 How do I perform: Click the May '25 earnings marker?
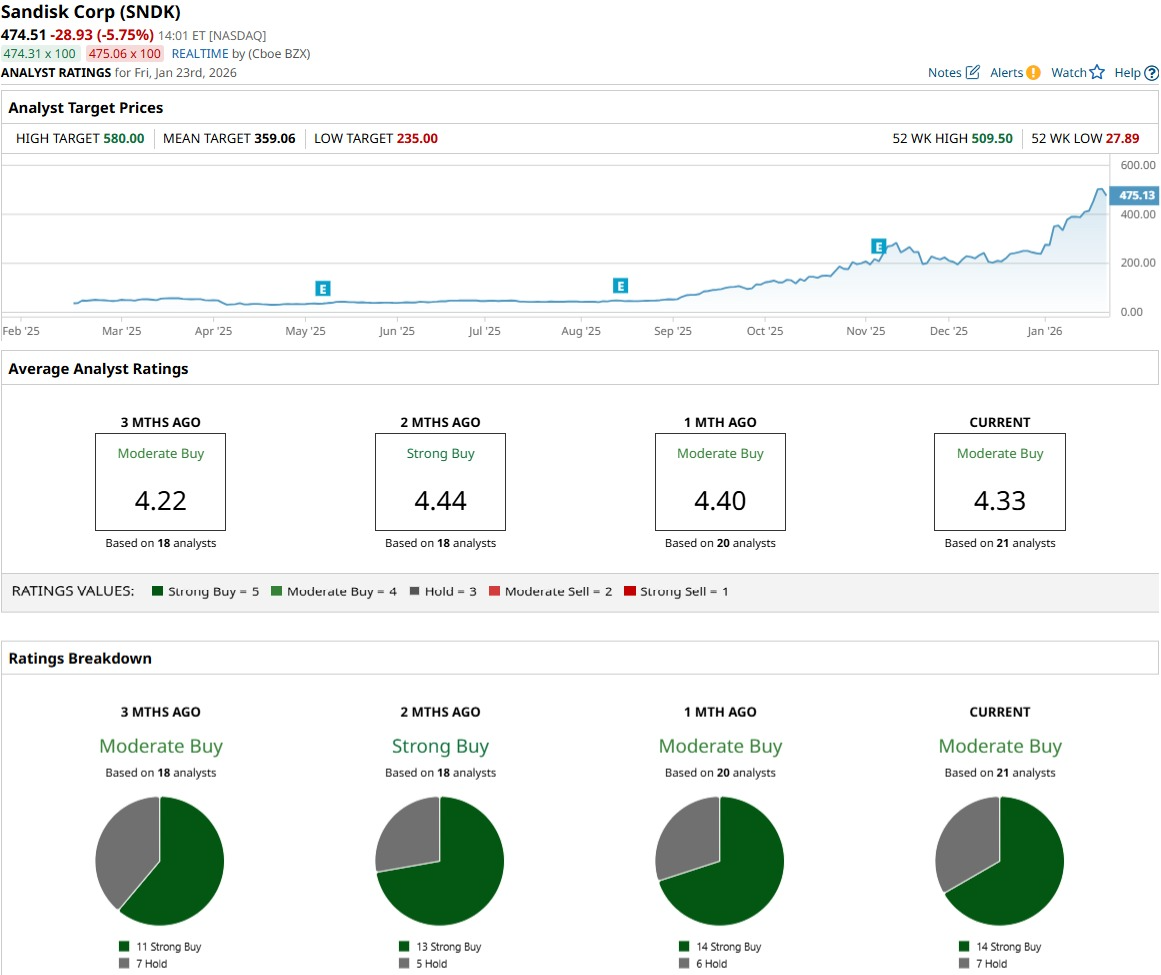(x=322, y=289)
